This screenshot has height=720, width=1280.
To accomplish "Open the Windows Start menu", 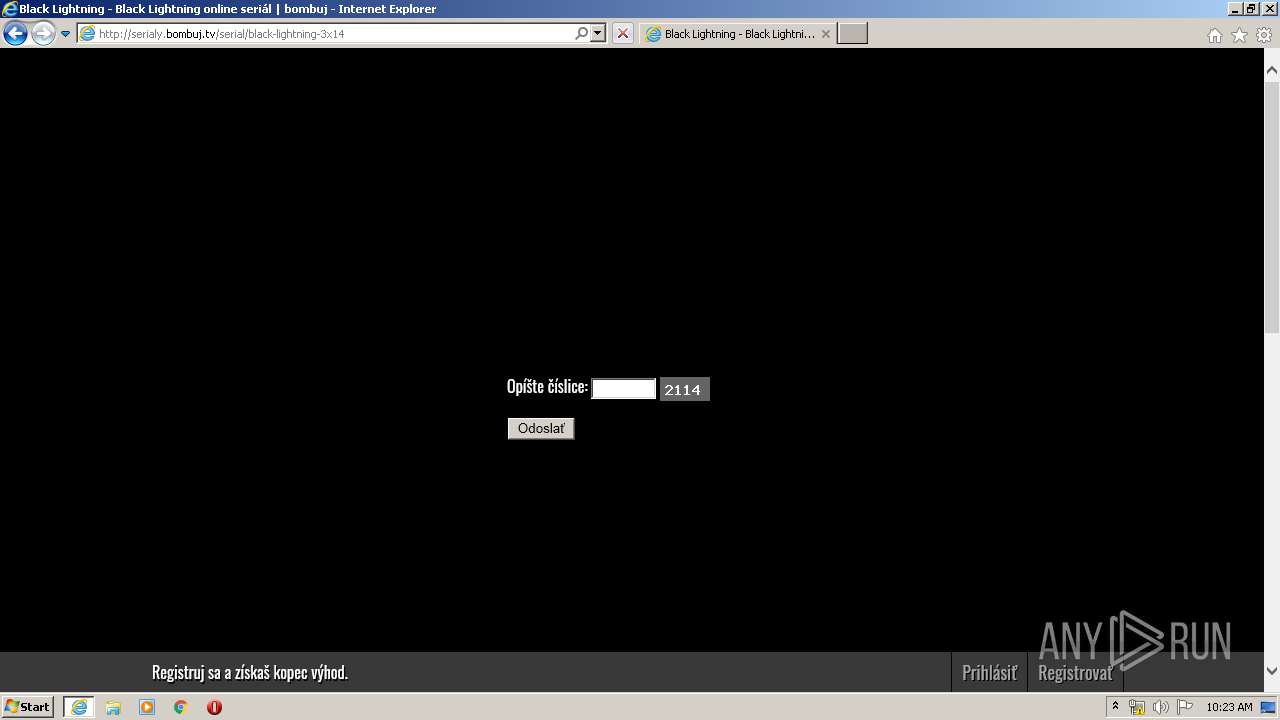I will pos(28,706).
